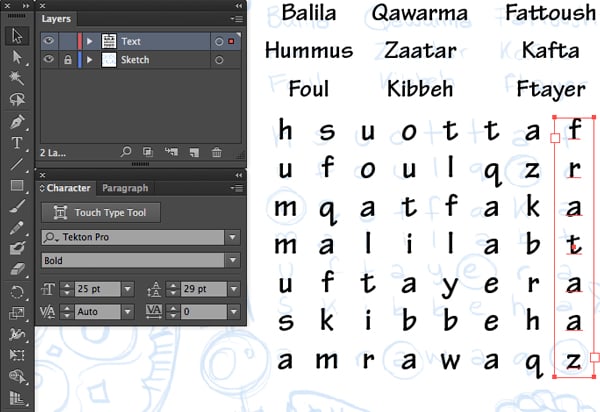Click the tracking value stepper
Image resolution: width=600 pixels, height=412 pixels.
[173, 312]
